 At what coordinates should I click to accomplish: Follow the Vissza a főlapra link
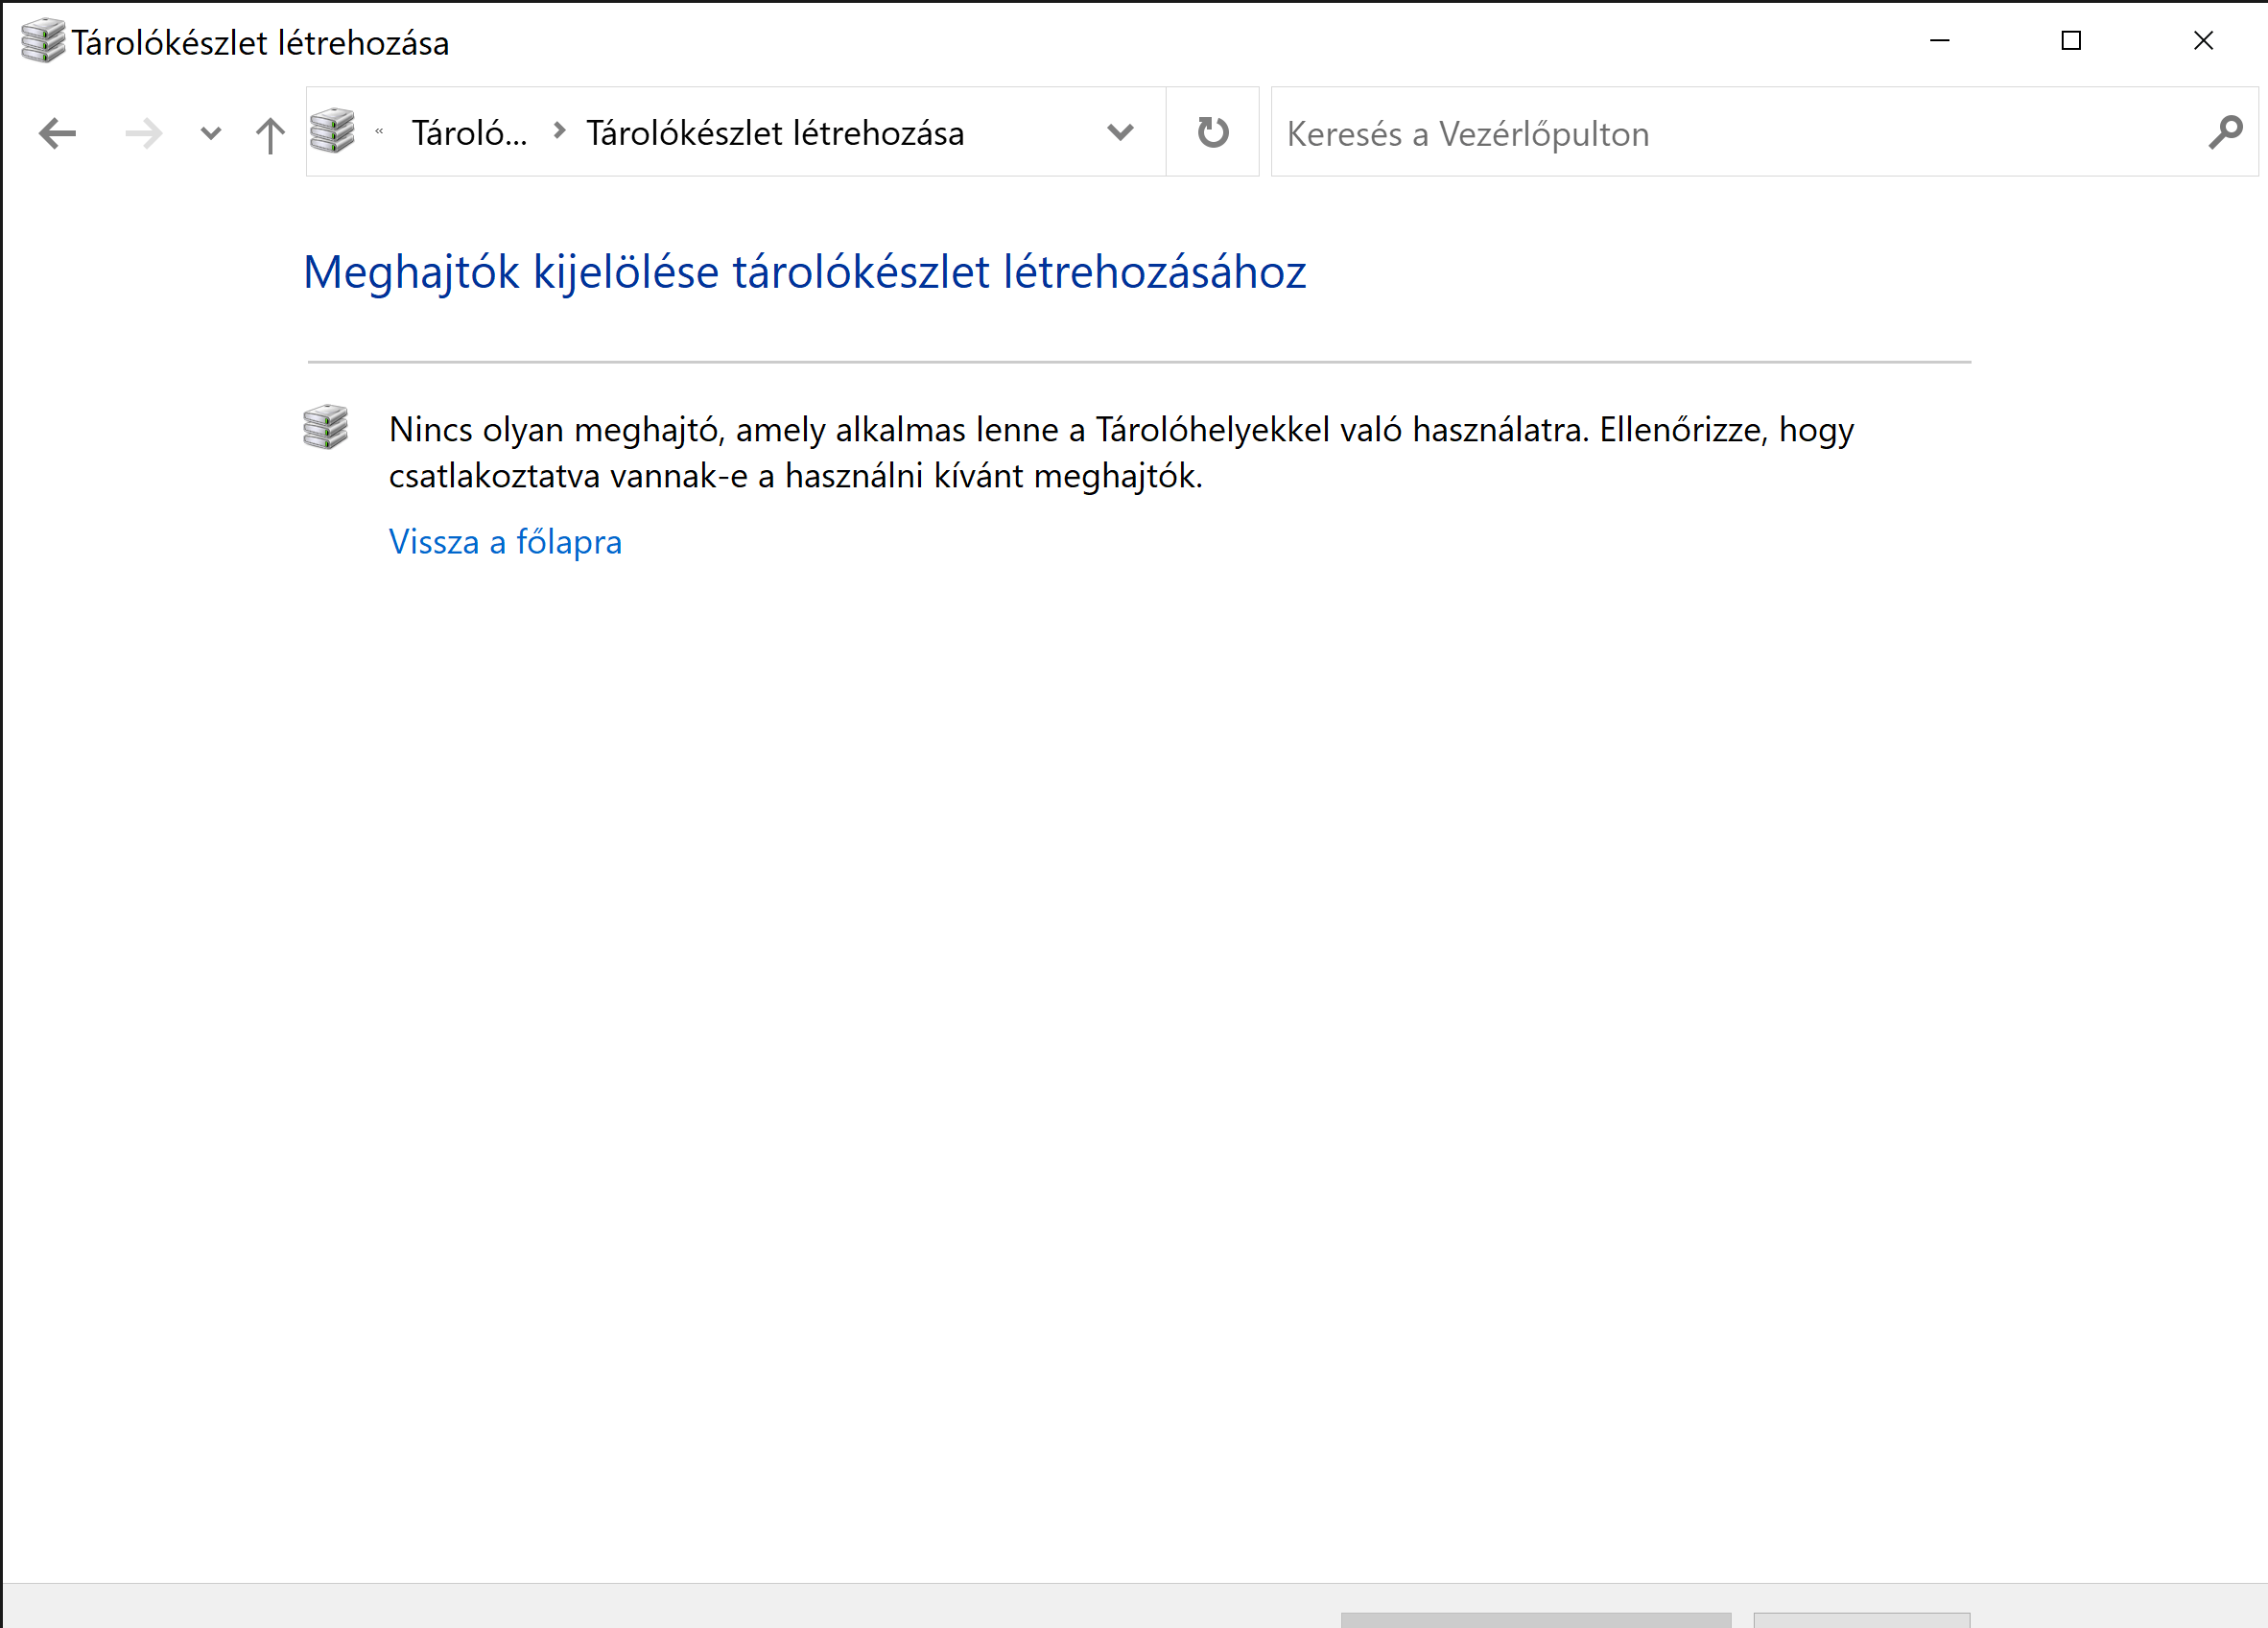(505, 542)
